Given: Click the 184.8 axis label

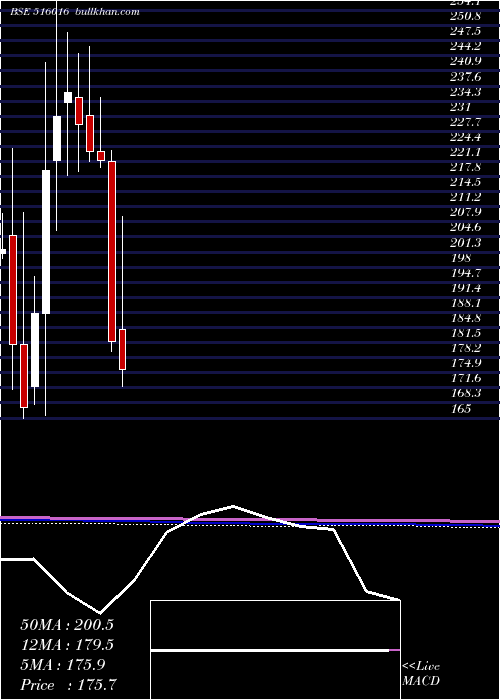Looking at the screenshot, I should coord(466,318).
